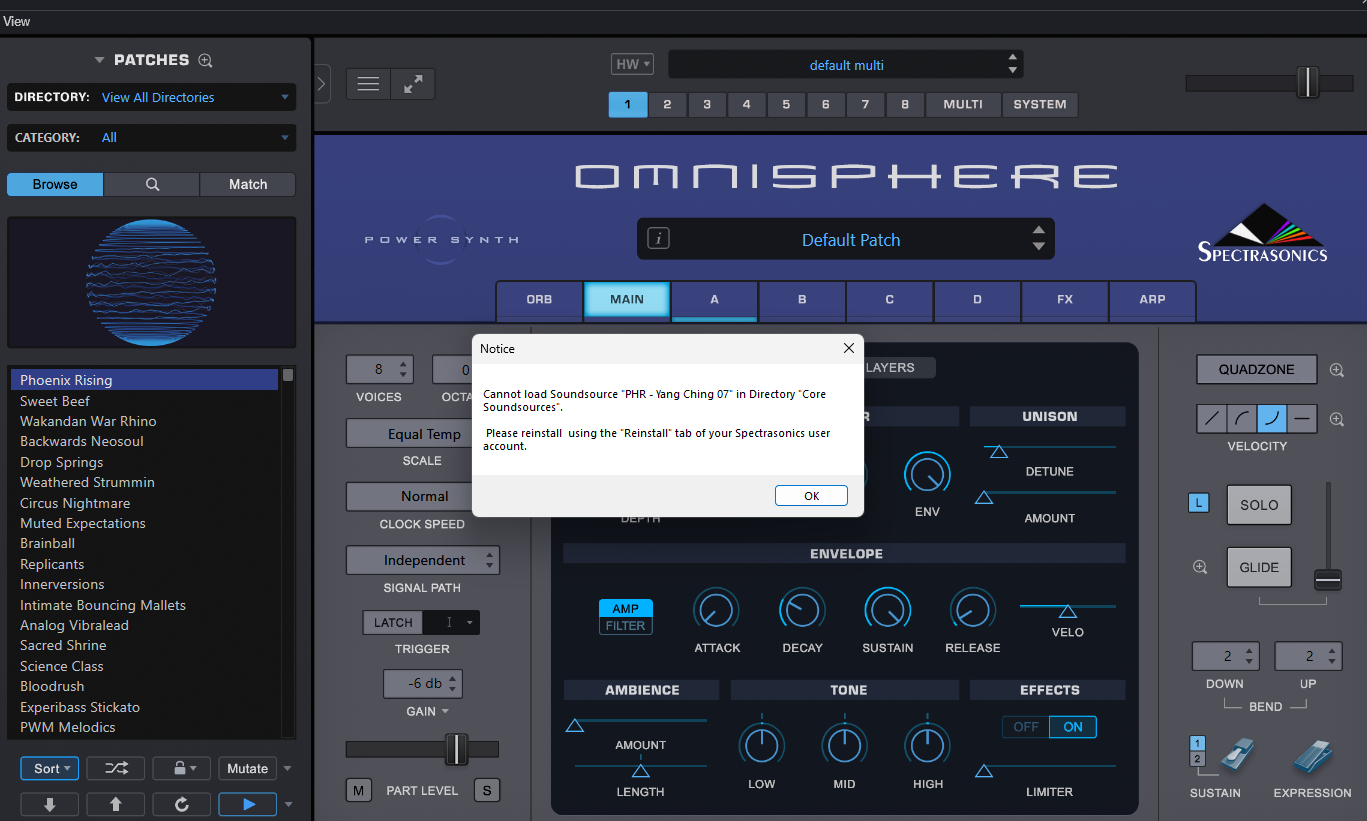The width and height of the screenshot is (1367, 821).
Task: Click the Mutate button
Action: click(247, 768)
